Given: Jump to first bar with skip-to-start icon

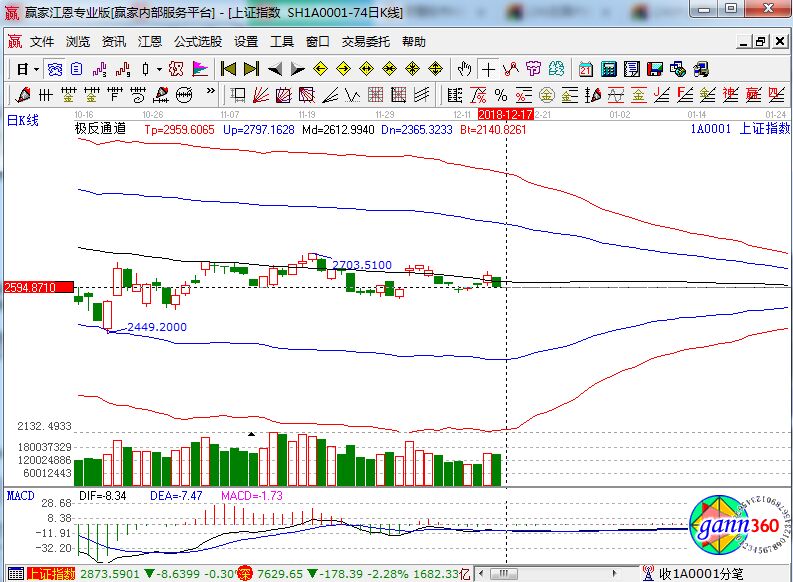Looking at the screenshot, I should (x=228, y=69).
